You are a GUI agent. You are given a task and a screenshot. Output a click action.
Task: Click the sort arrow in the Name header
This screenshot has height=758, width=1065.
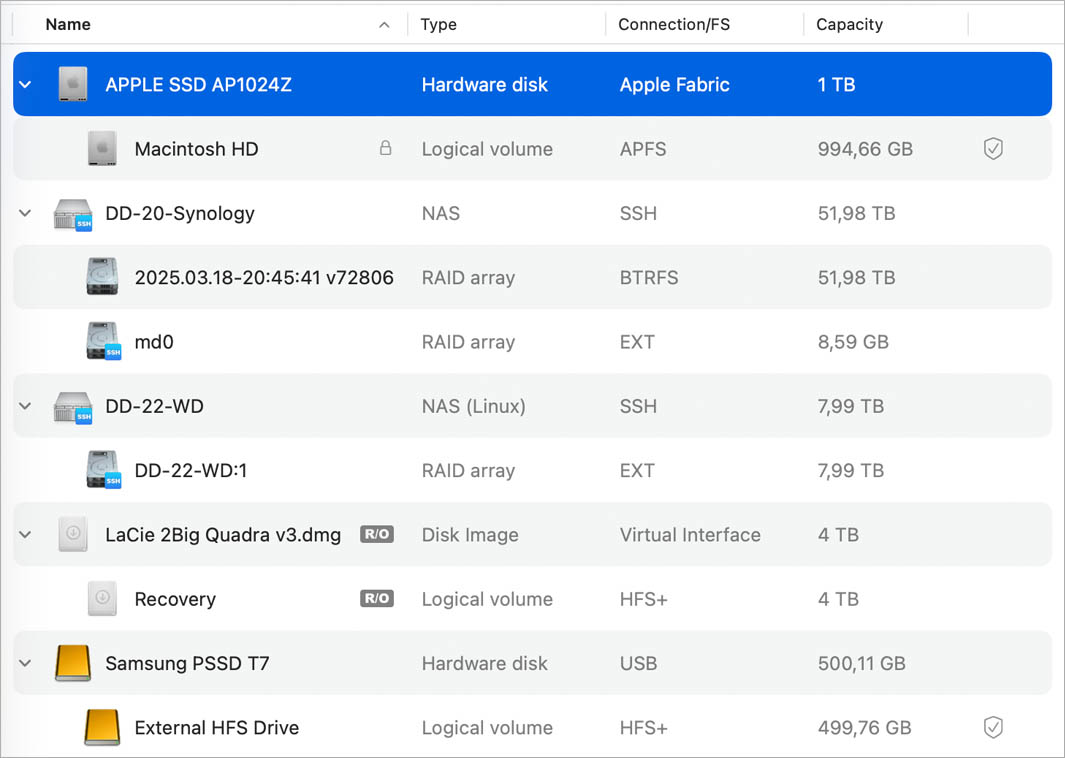pos(385,23)
